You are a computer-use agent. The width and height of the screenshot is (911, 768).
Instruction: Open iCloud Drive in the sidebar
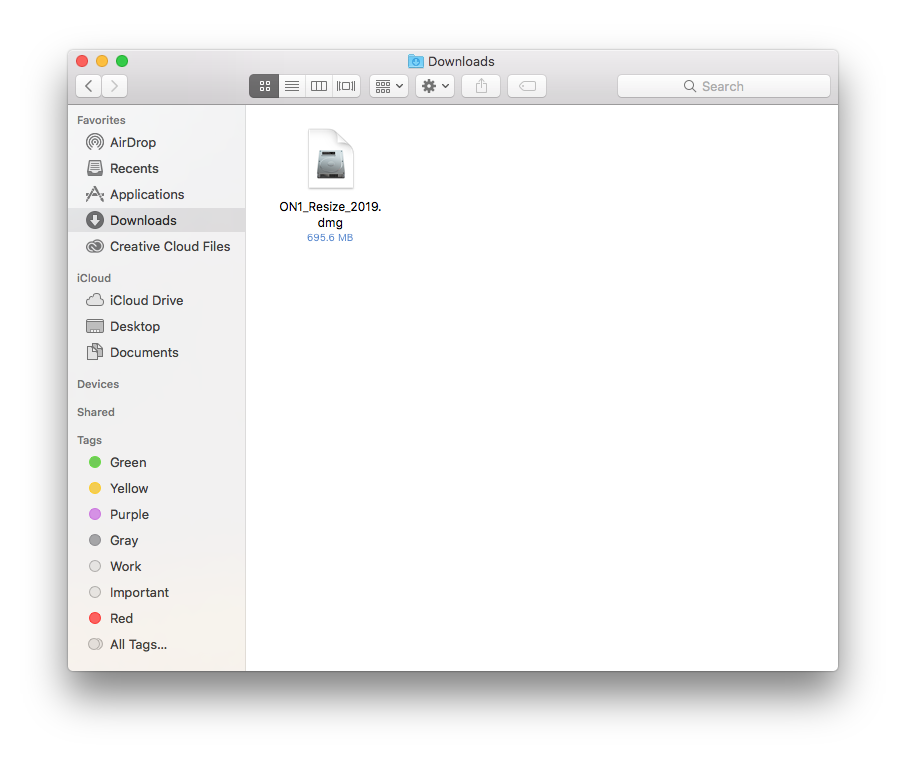(156, 300)
